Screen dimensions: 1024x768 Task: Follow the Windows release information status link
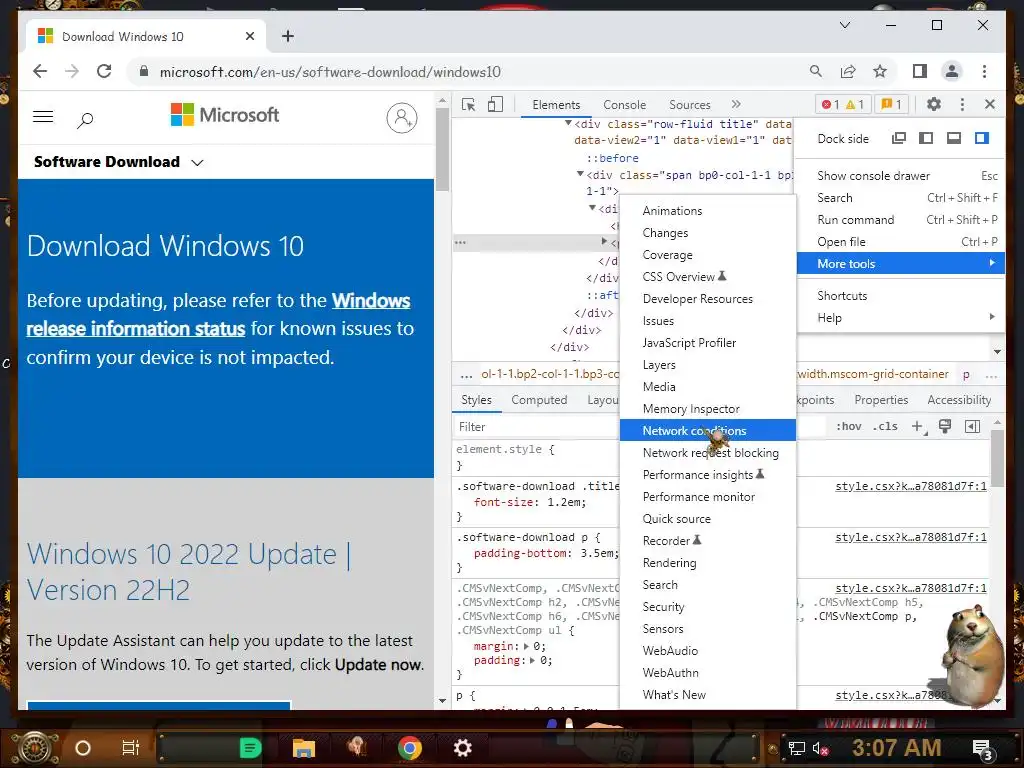pyautogui.click(x=218, y=314)
